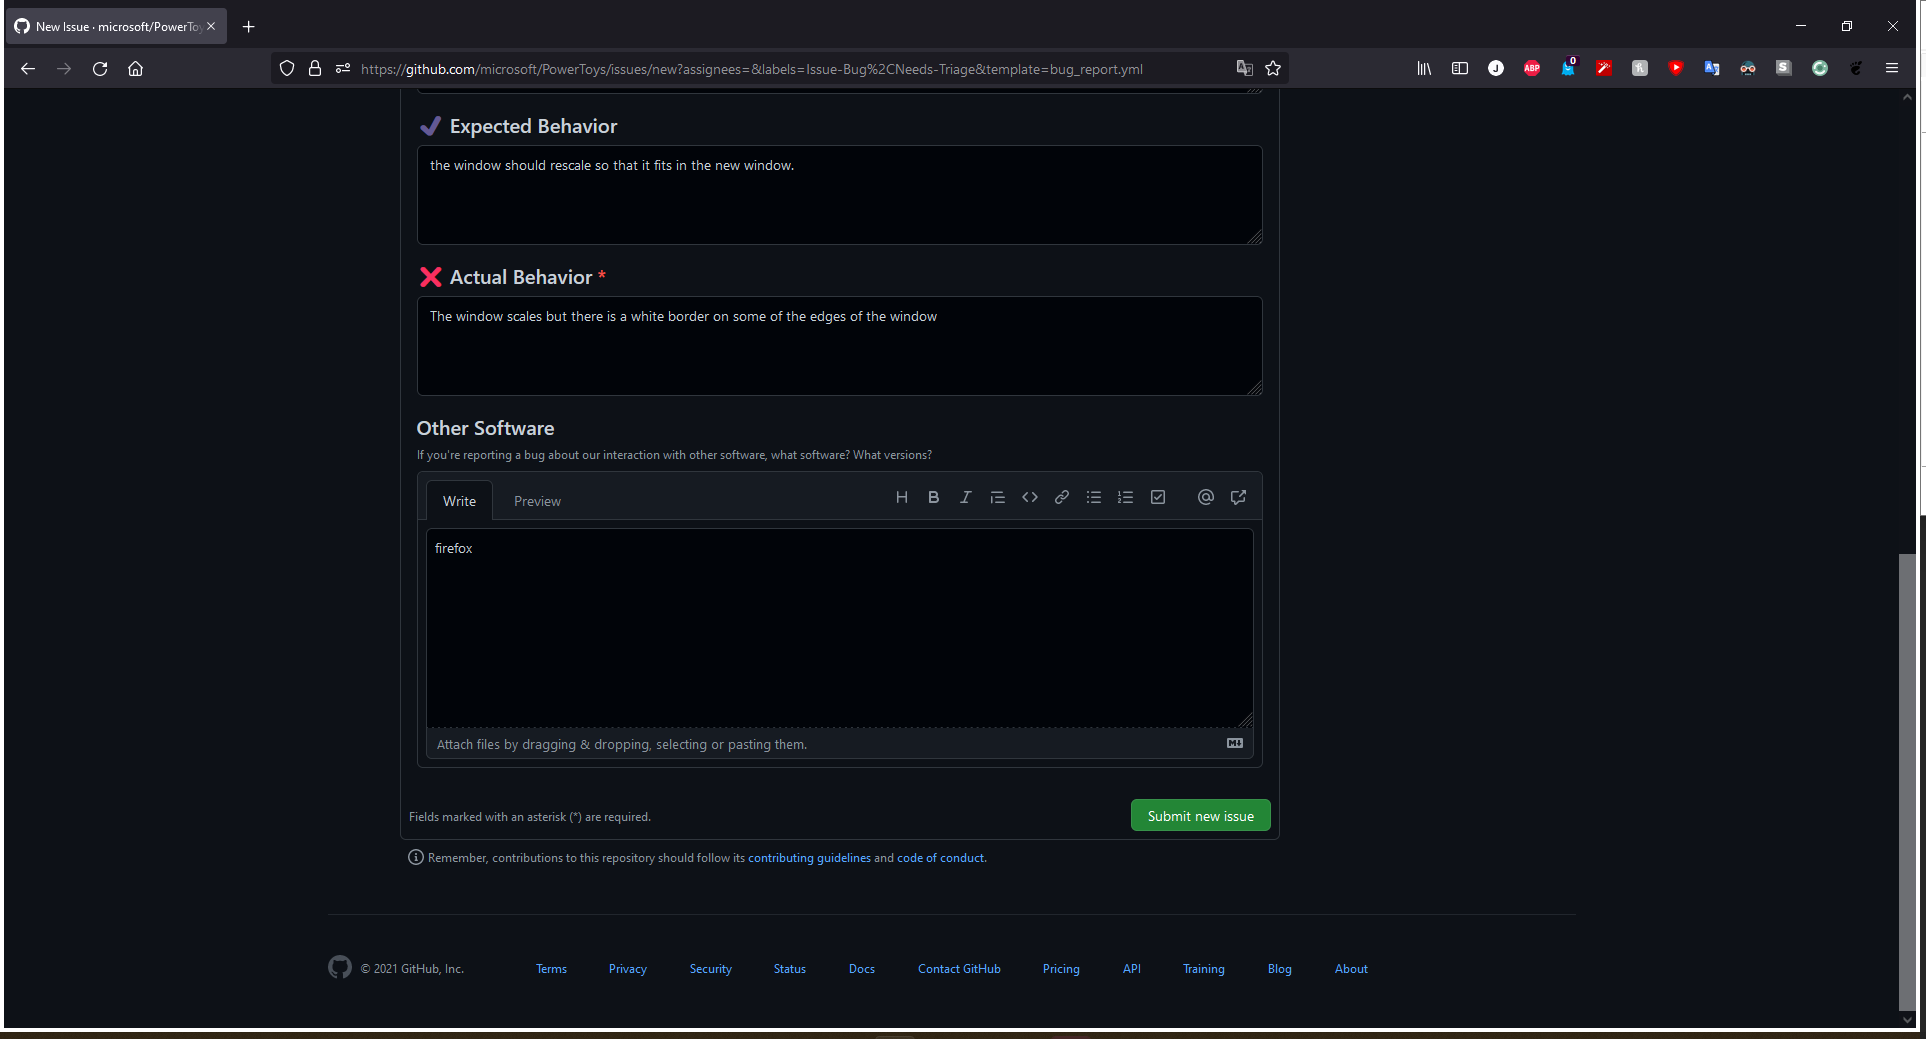Apply italic formatting

click(x=965, y=497)
